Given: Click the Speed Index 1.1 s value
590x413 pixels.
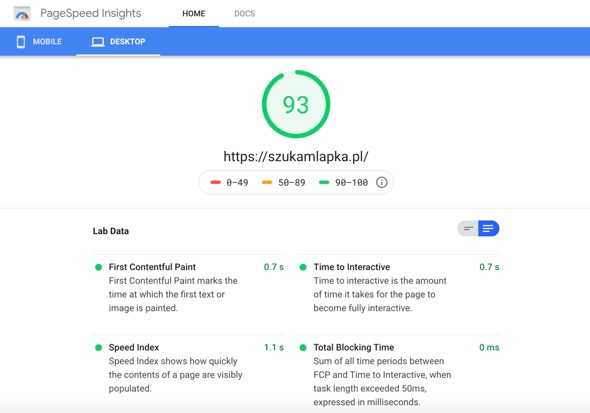Looking at the screenshot, I should pyautogui.click(x=274, y=347).
